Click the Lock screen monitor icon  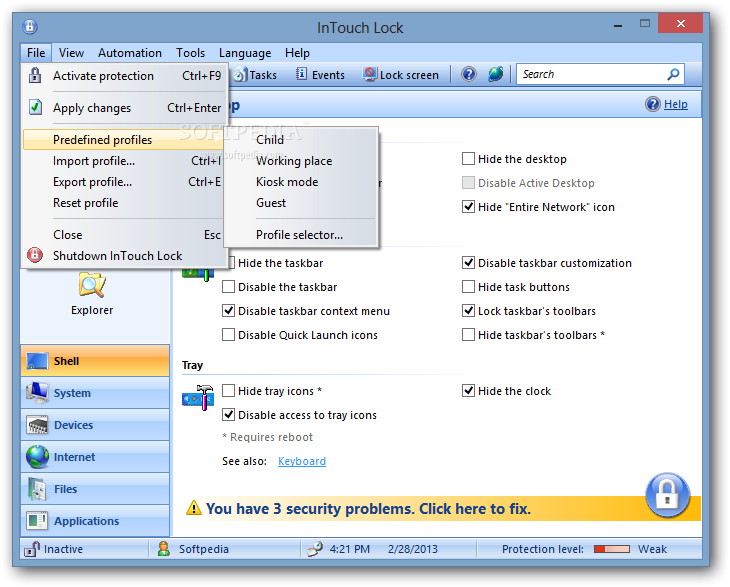pyautogui.click(x=370, y=74)
